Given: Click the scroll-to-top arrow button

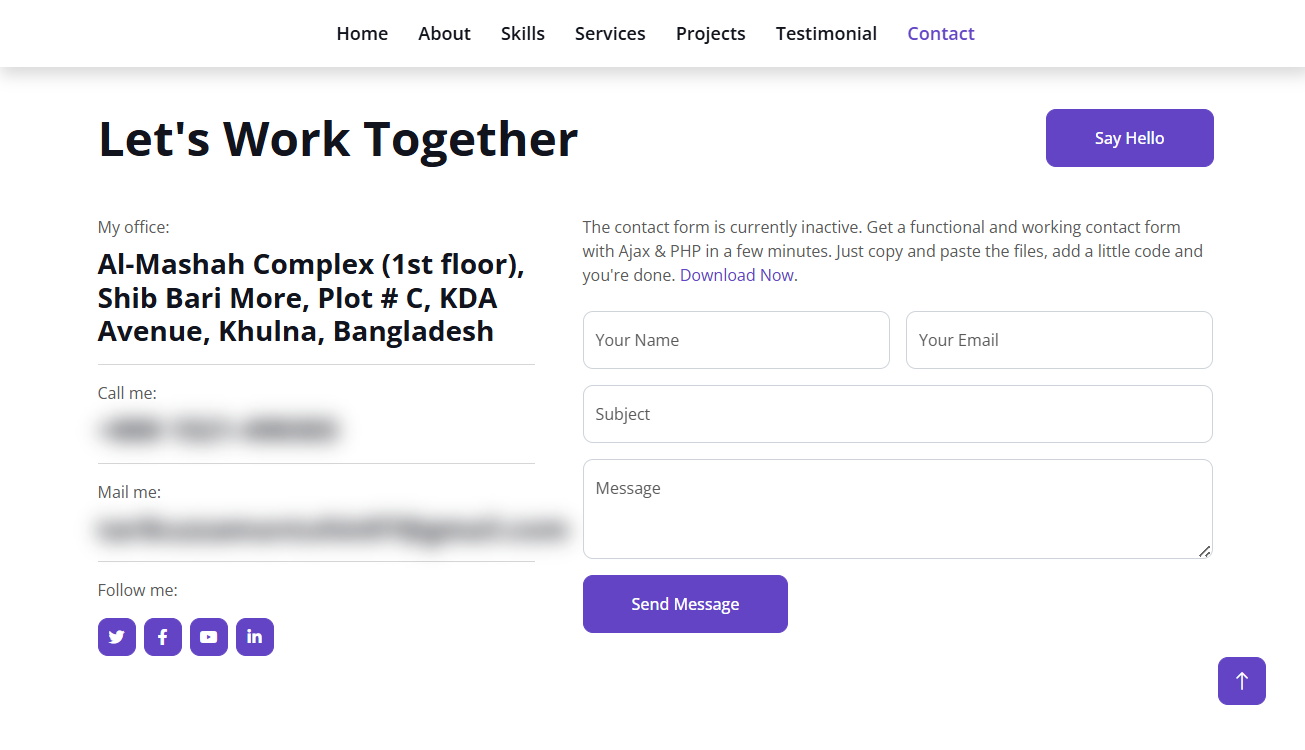Looking at the screenshot, I should (x=1242, y=681).
